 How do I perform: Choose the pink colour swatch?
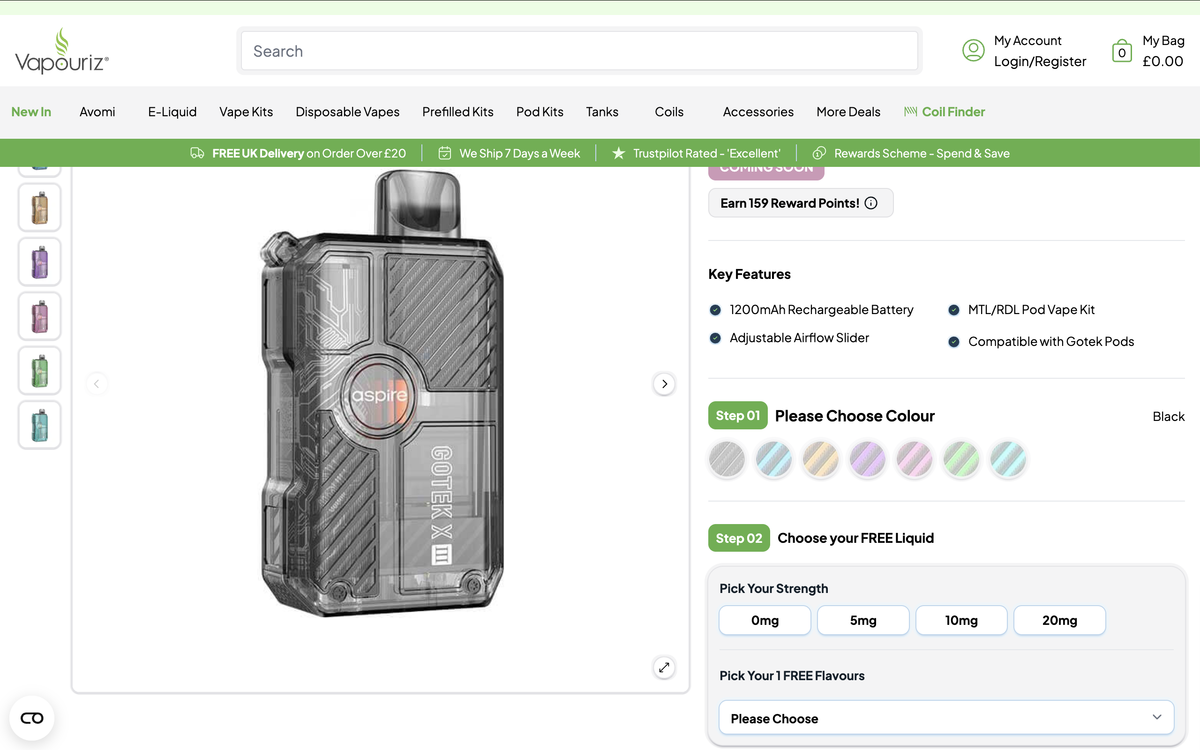915,459
